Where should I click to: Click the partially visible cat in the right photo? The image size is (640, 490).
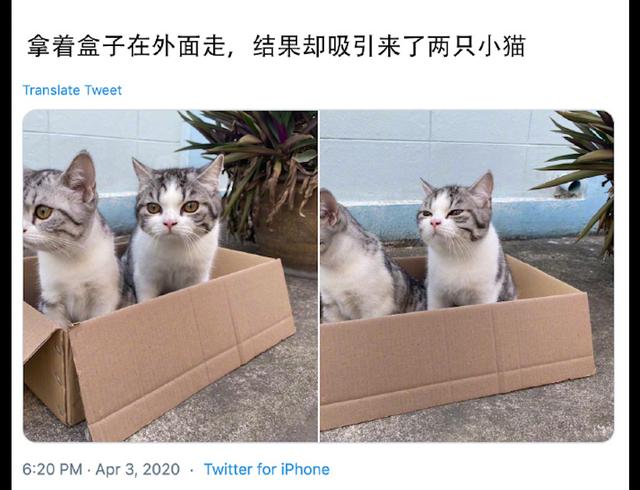[359, 261]
